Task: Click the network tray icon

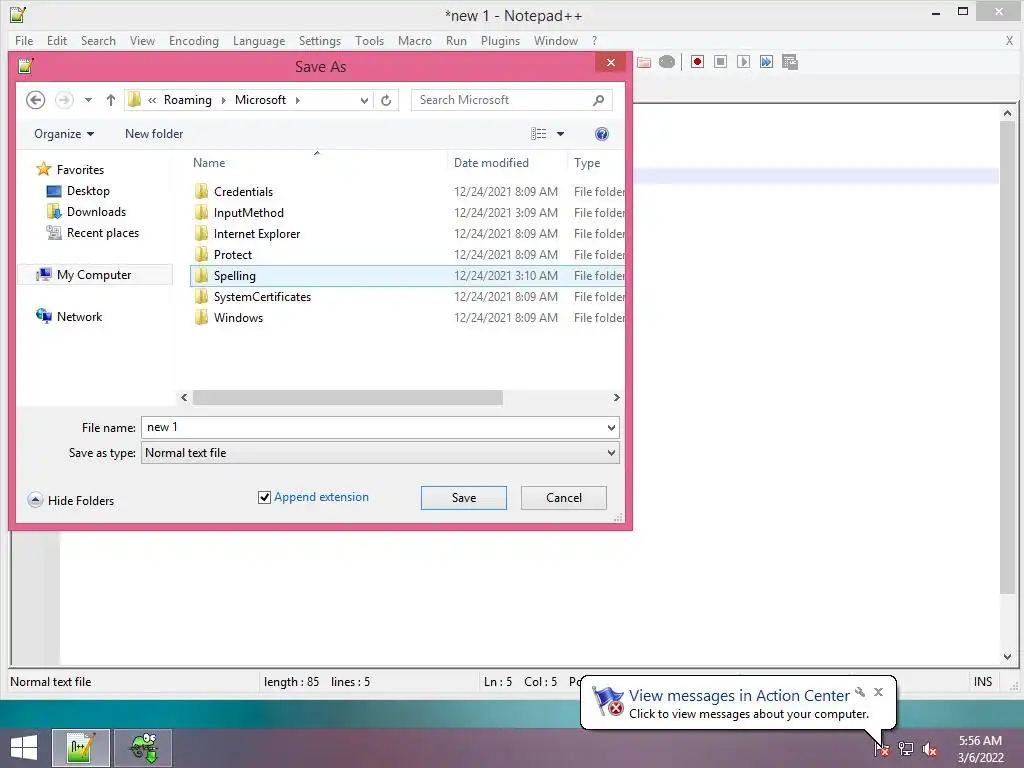Action: click(906, 749)
